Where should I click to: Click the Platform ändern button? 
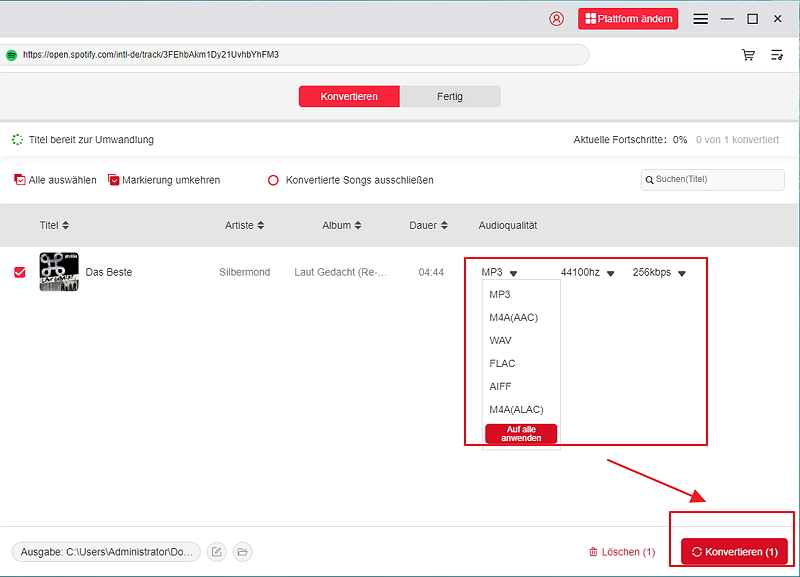[628, 19]
